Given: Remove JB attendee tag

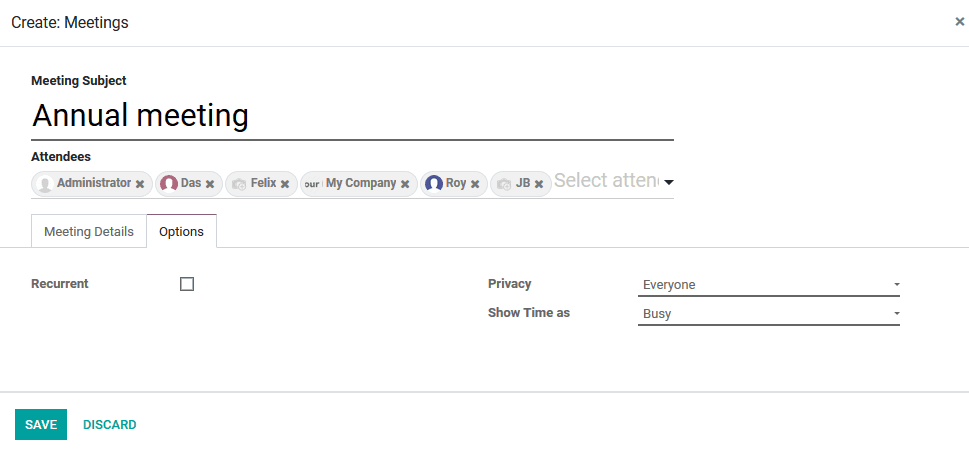Looking at the screenshot, I should click(x=539, y=184).
